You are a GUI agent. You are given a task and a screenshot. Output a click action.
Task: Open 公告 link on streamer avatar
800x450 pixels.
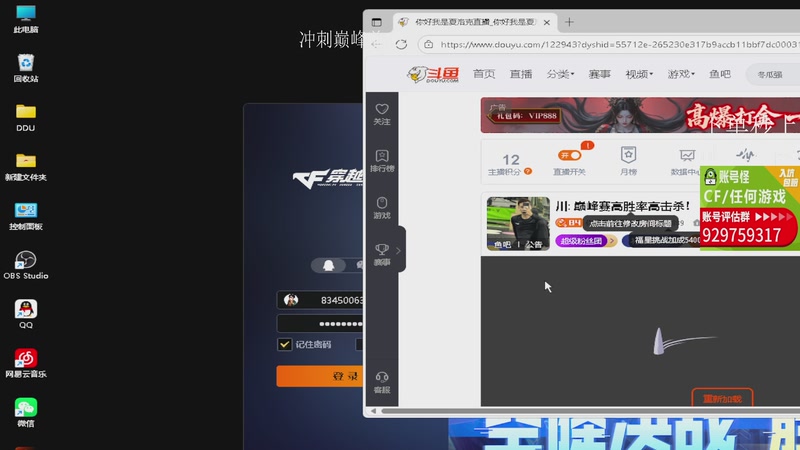click(x=534, y=244)
